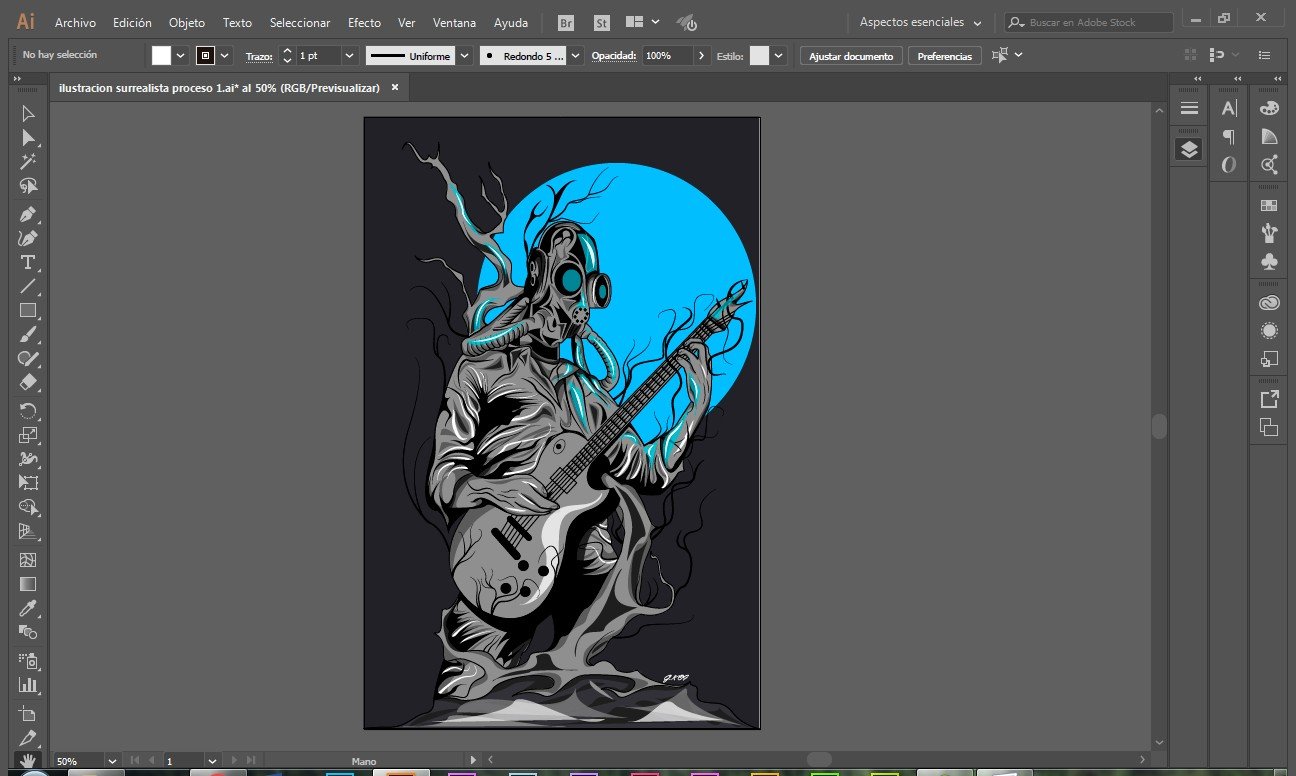The height and width of the screenshot is (776, 1296).
Task: Open the Artboards panel
Action: (x=1269, y=427)
